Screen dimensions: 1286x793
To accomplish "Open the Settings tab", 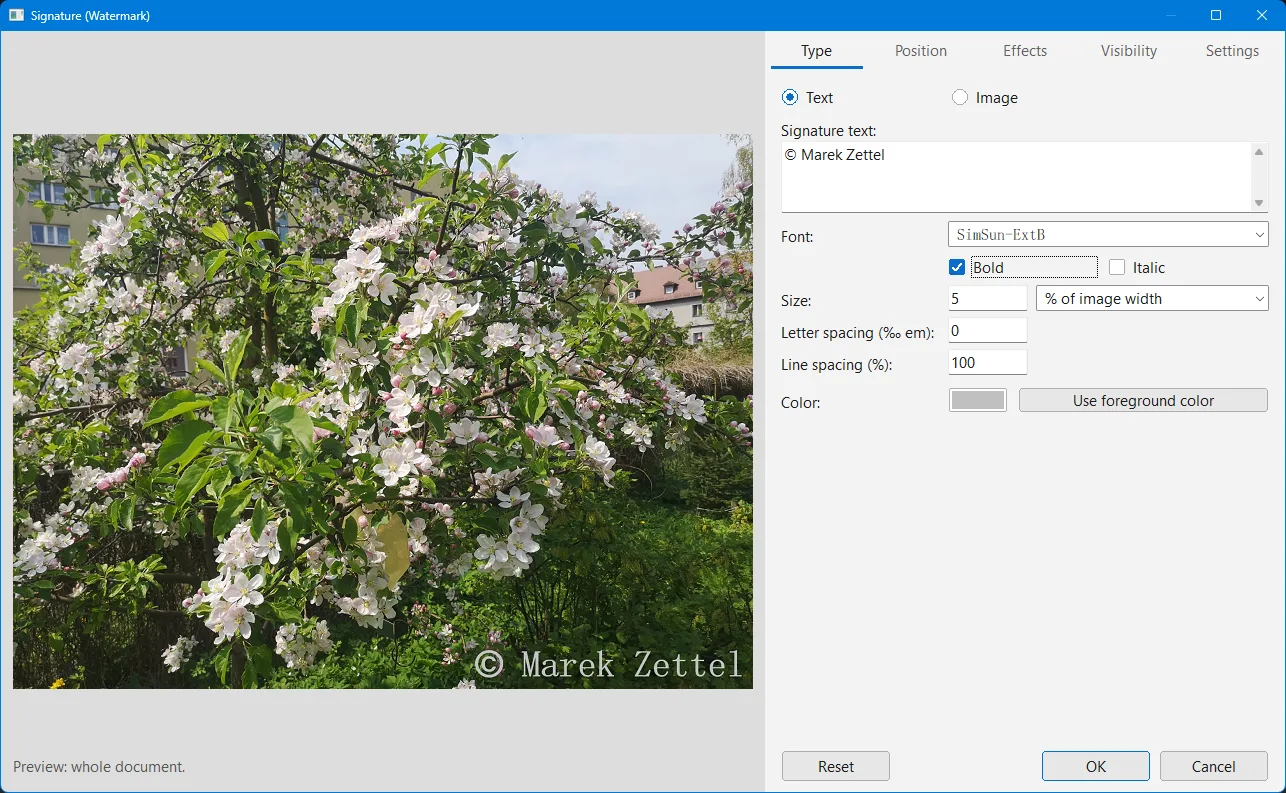I will tap(1232, 51).
